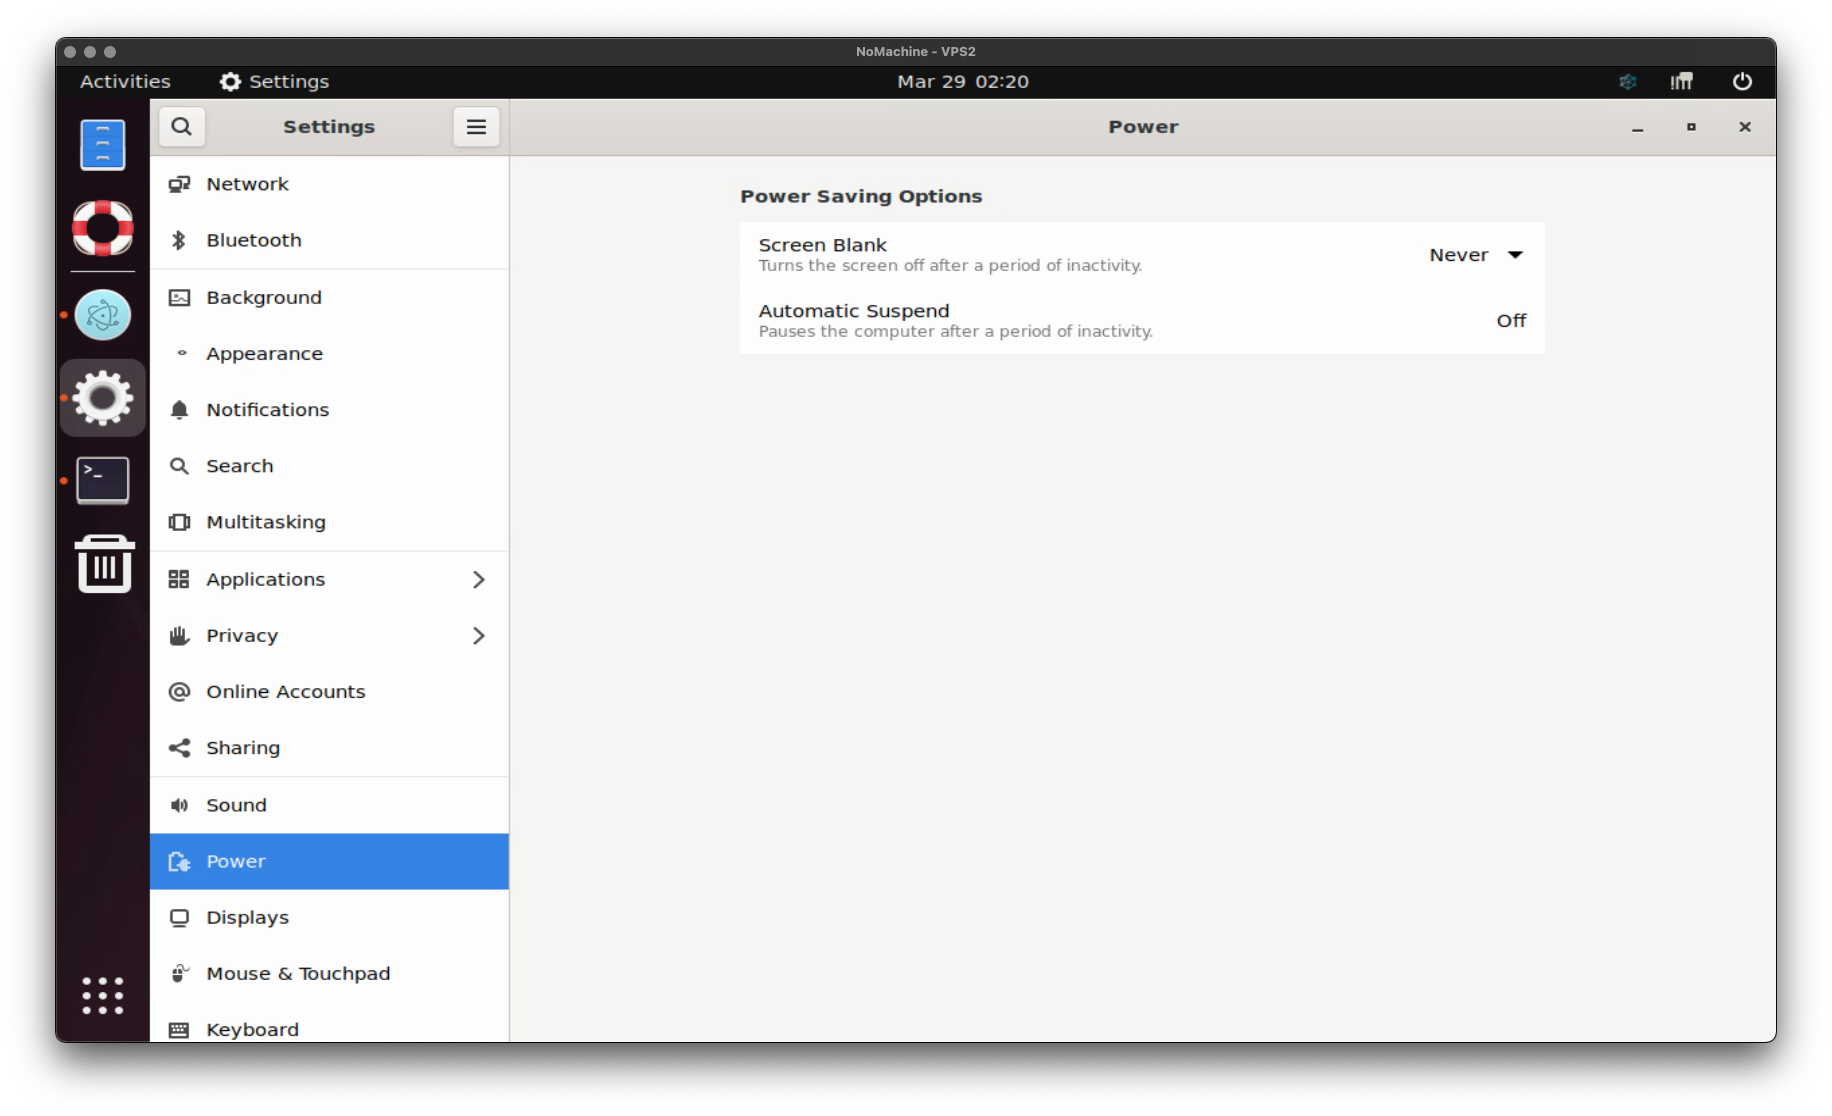Open the network status tray icon
The image size is (1832, 1116).
(x=1682, y=82)
